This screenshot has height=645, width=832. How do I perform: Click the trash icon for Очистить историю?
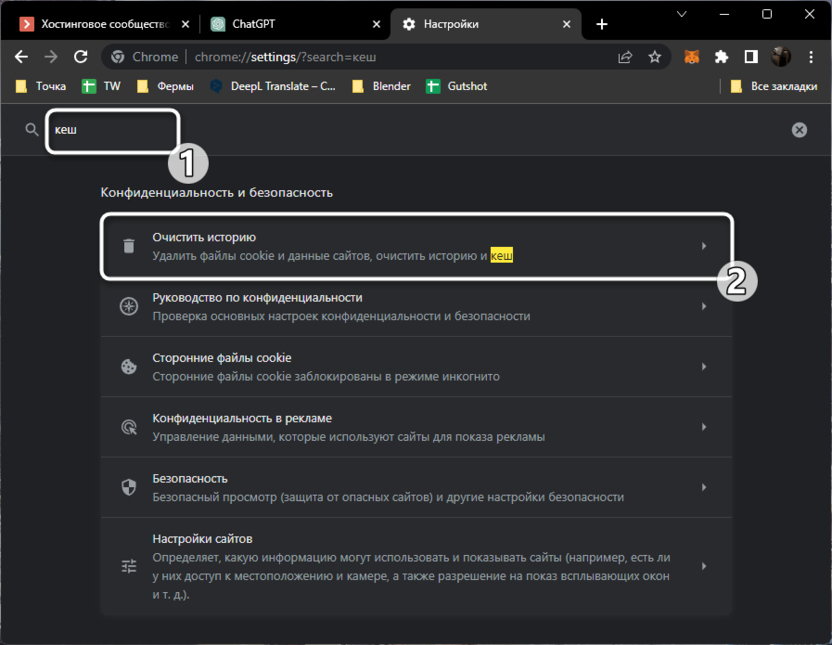[129, 246]
